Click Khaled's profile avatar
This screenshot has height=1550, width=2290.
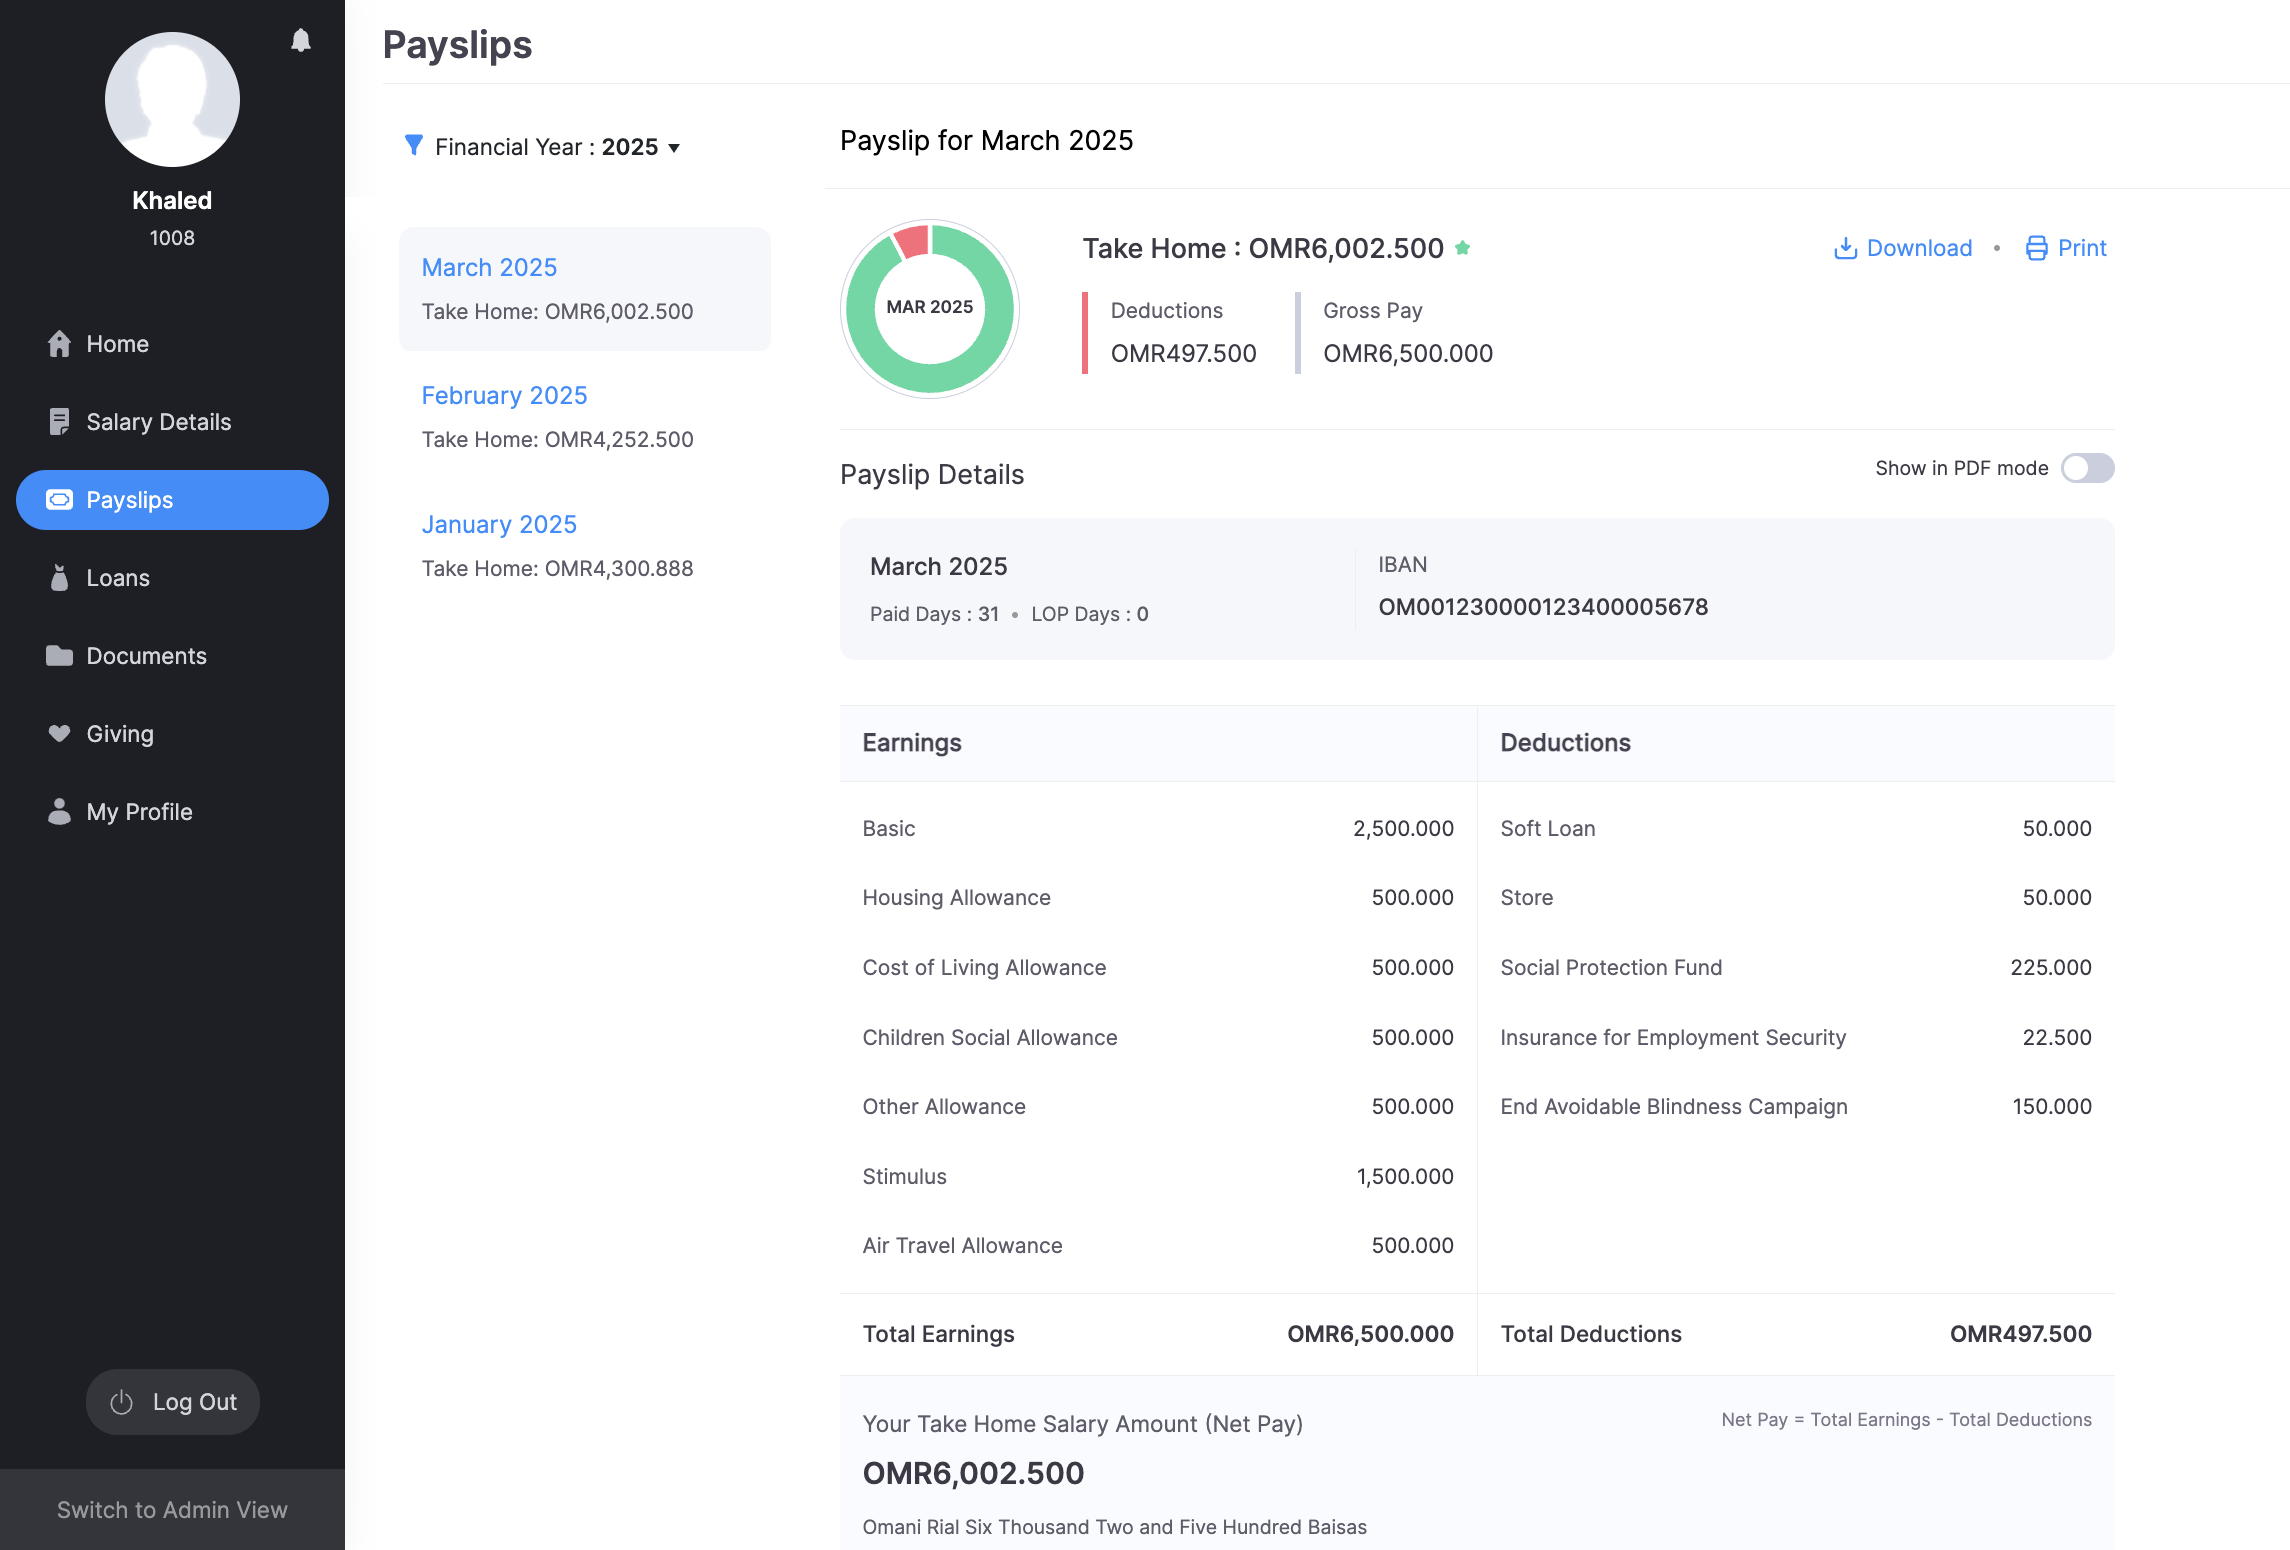tap(172, 100)
